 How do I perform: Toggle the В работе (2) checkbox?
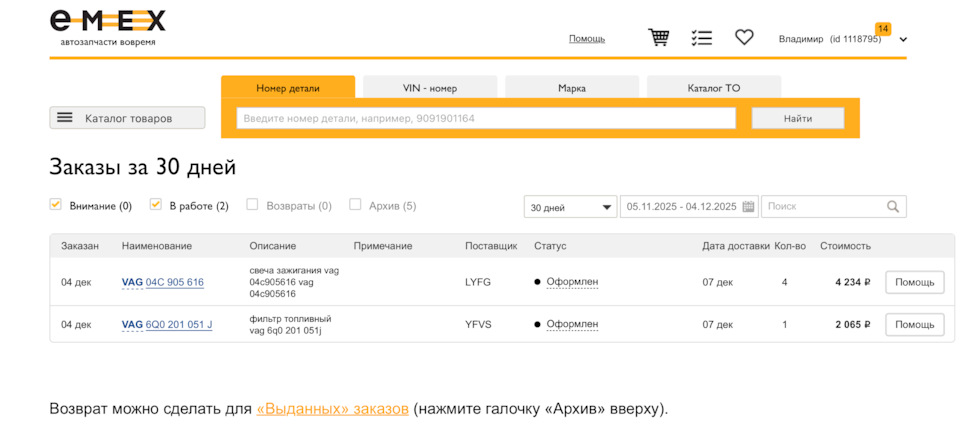tap(156, 205)
